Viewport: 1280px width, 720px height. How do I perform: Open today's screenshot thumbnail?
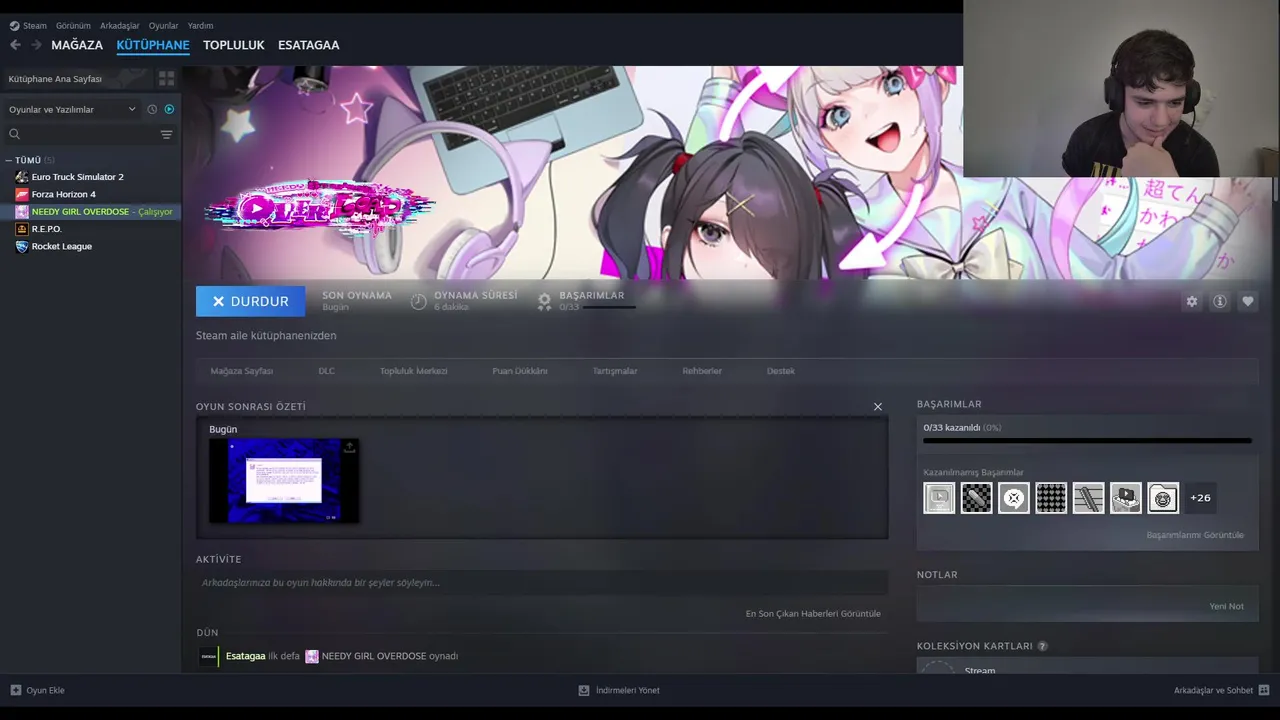(284, 480)
